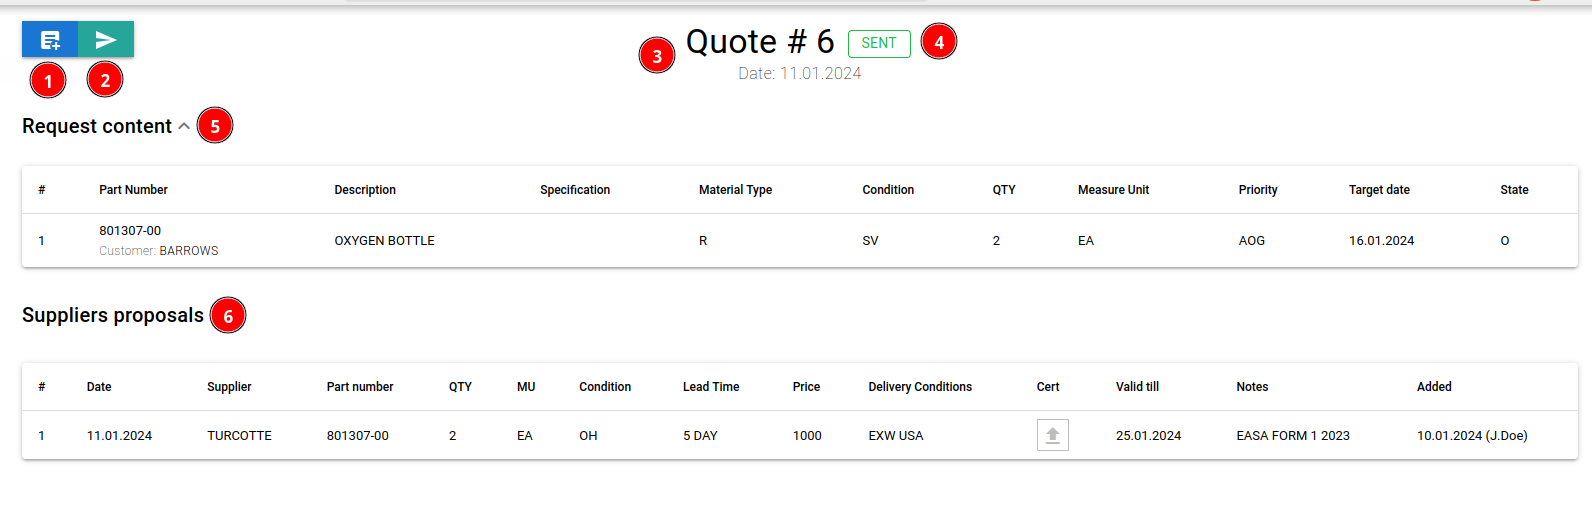This screenshot has height=505, width=1592.
Task: Click the Valid till date 25.01.2024
Action: coord(1148,436)
